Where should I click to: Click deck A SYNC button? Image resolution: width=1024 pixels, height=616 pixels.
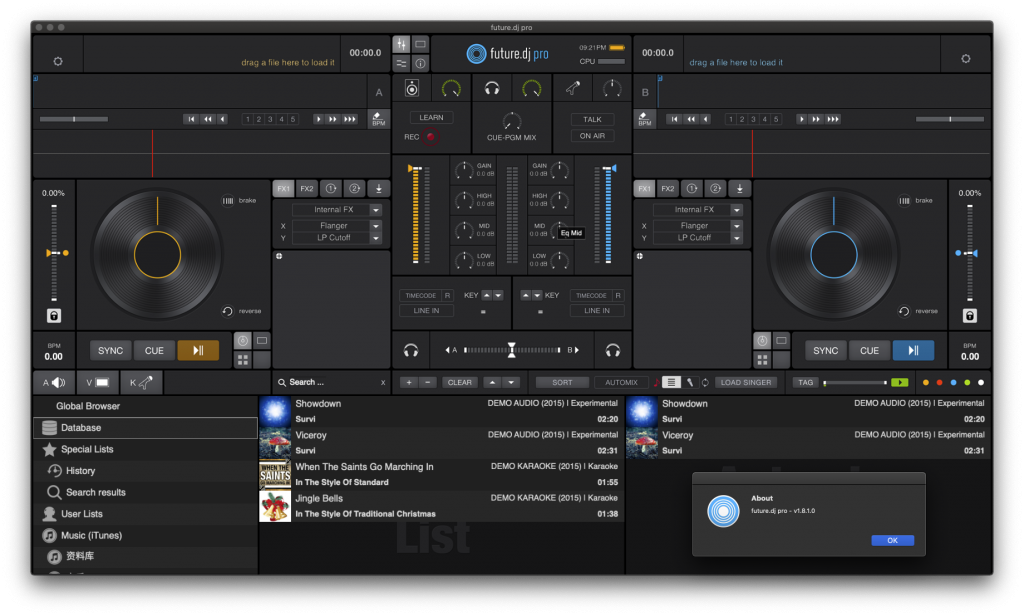pos(110,351)
